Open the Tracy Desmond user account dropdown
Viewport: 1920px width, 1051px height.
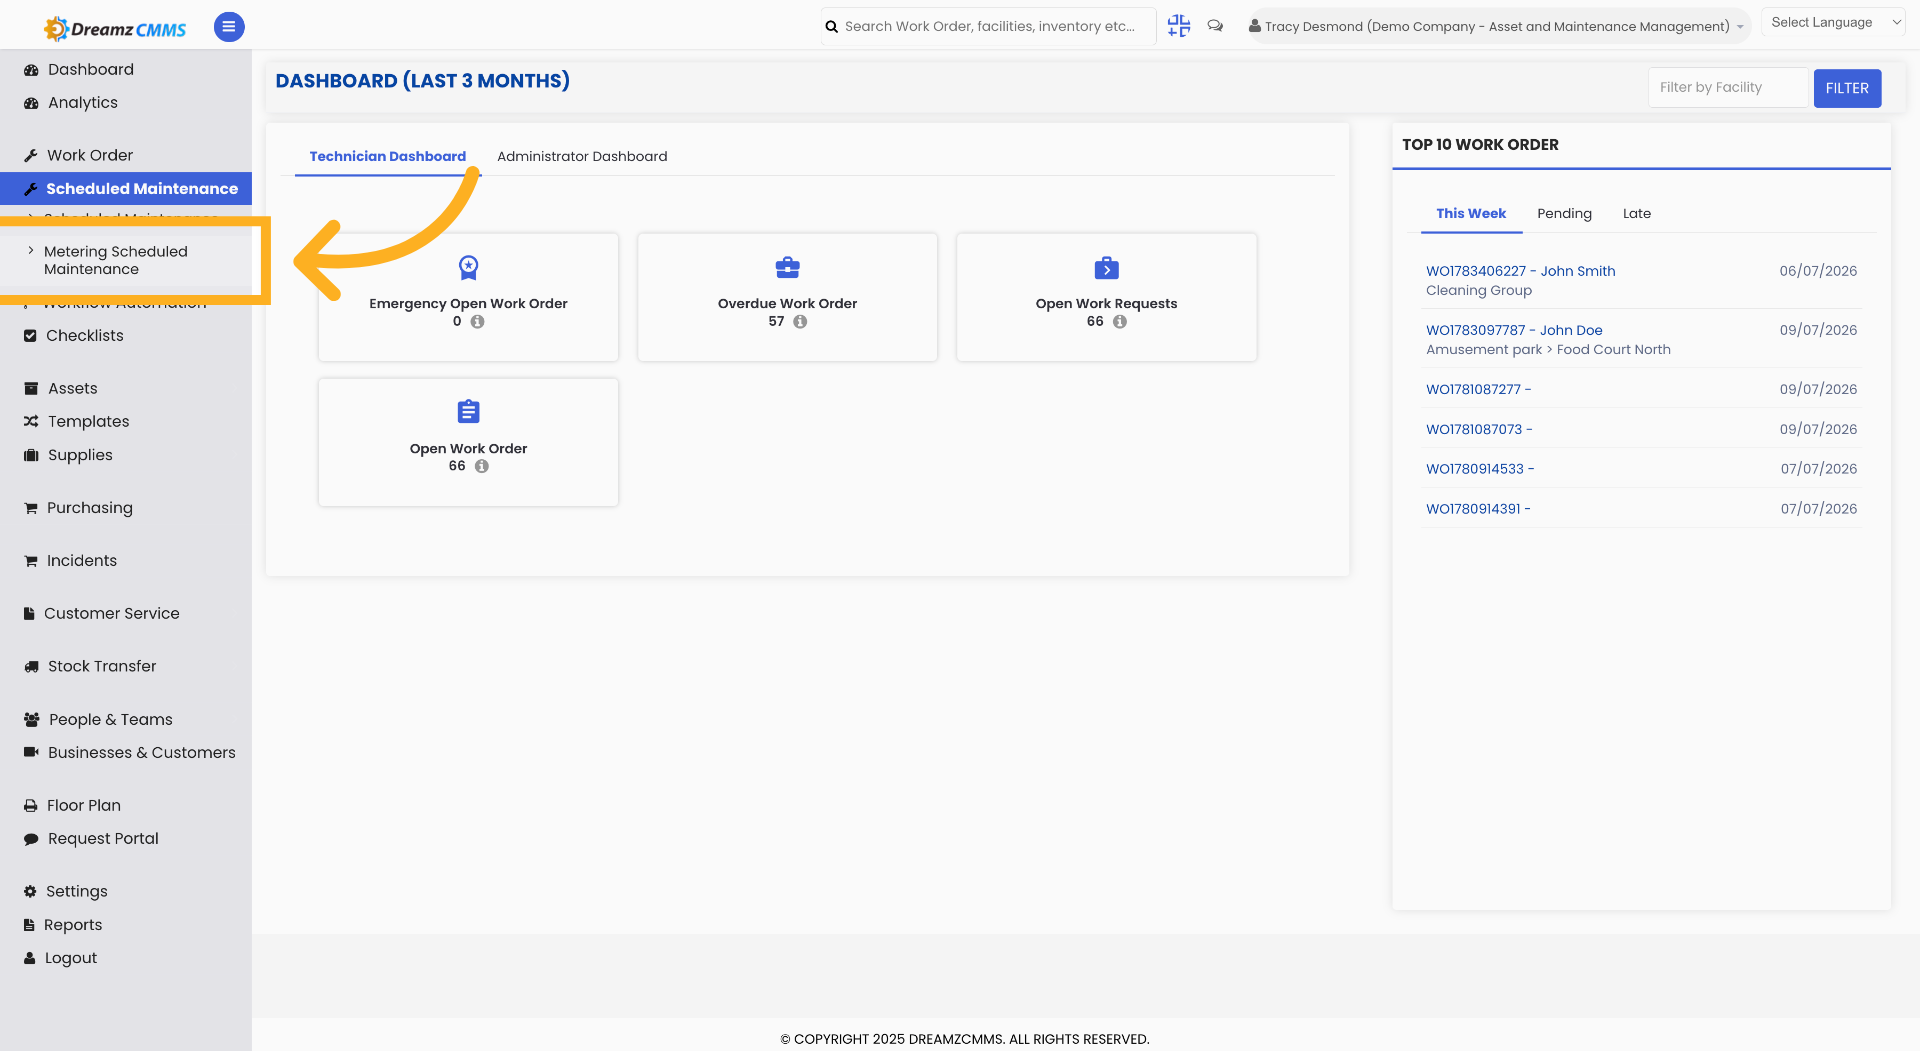click(1496, 26)
